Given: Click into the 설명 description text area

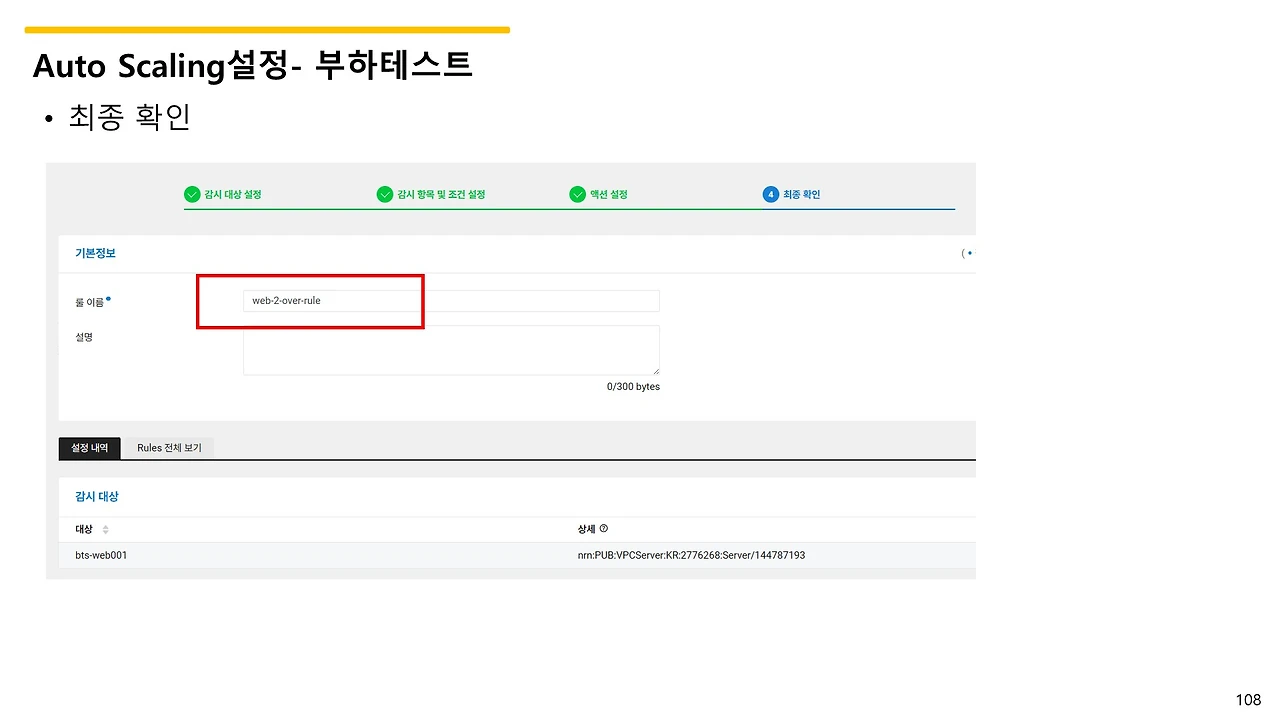Looking at the screenshot, I should click(x=451, y=350).
